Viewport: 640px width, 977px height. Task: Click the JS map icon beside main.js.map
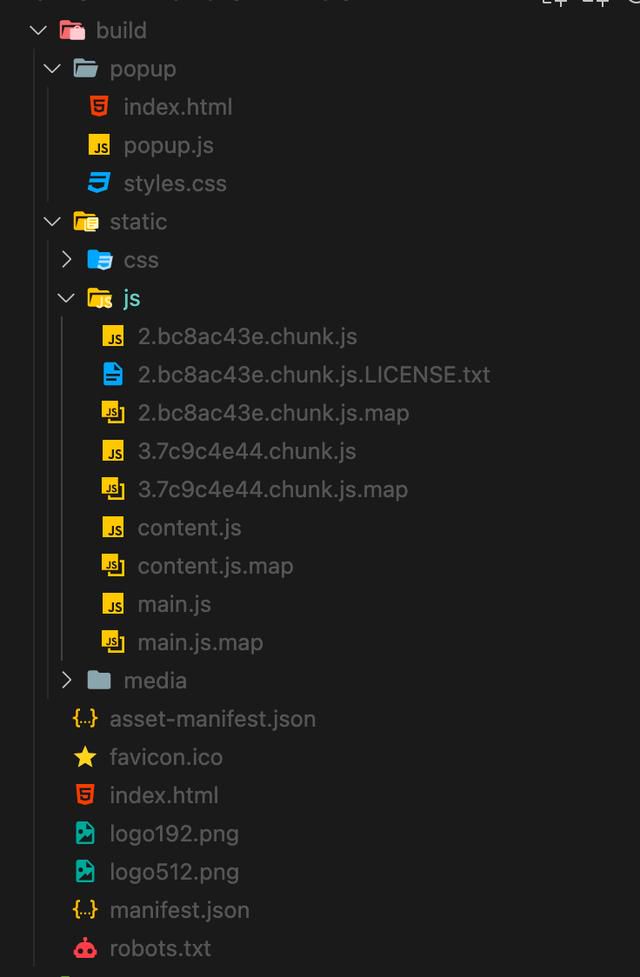pos(113,642)
